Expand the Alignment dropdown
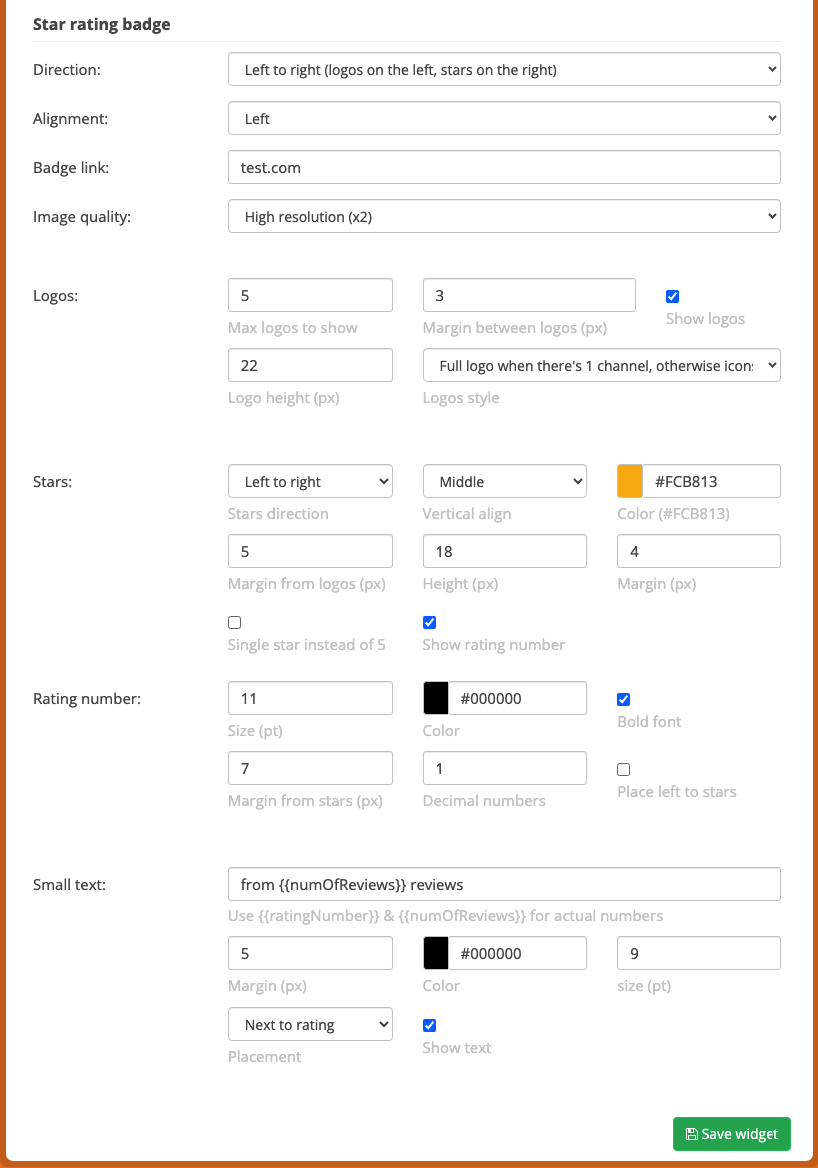Viewport: 818px width, 1168px height. (504, 118)
